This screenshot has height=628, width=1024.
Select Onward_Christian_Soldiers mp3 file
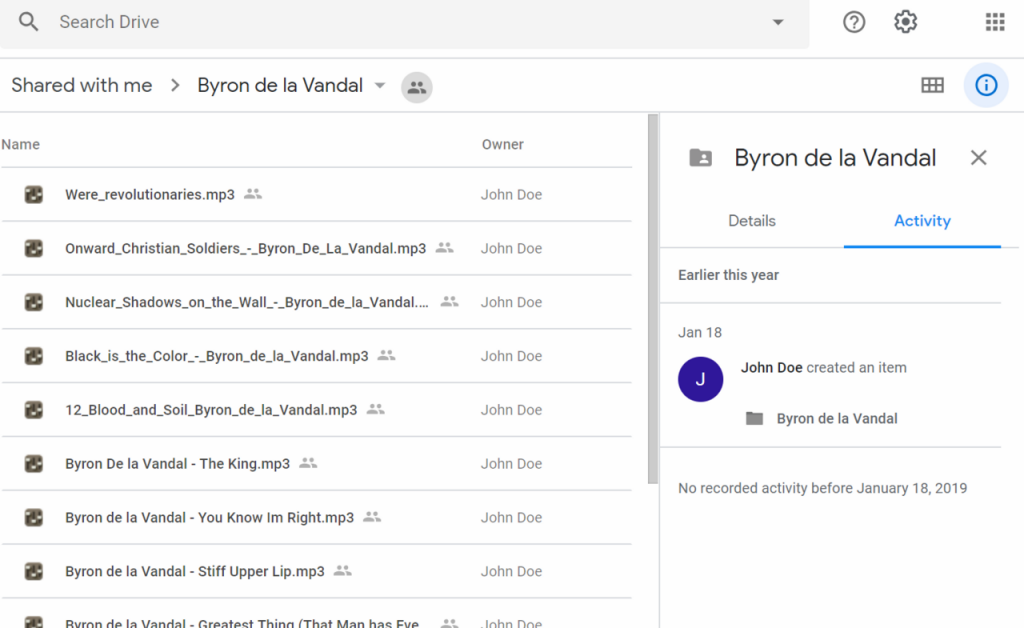coord(245,248)
